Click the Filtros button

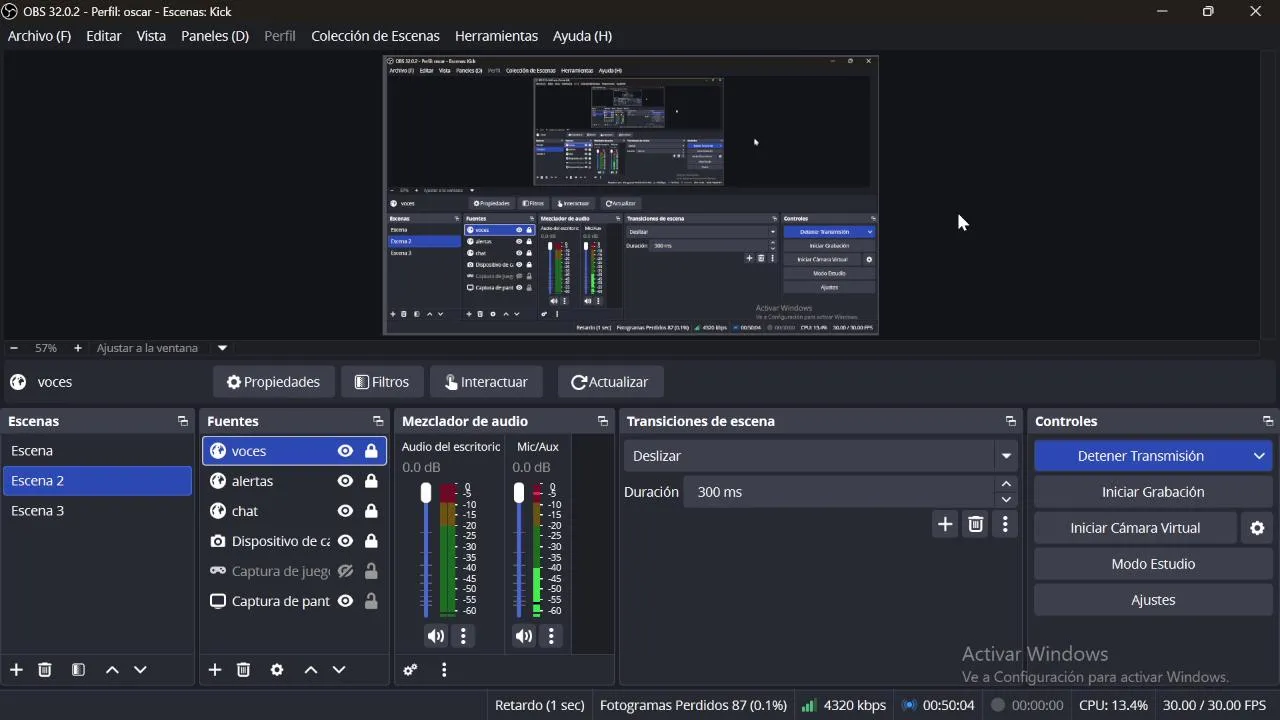pos(382,382)
